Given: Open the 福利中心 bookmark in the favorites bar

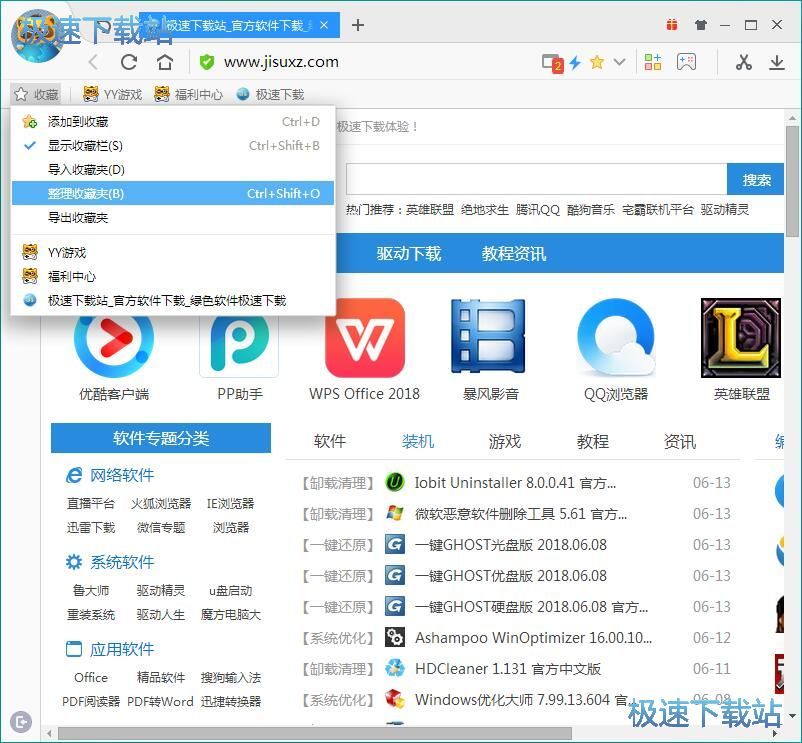Looking at the screenshot, I should pyautogui.click(x=189, y=94).
